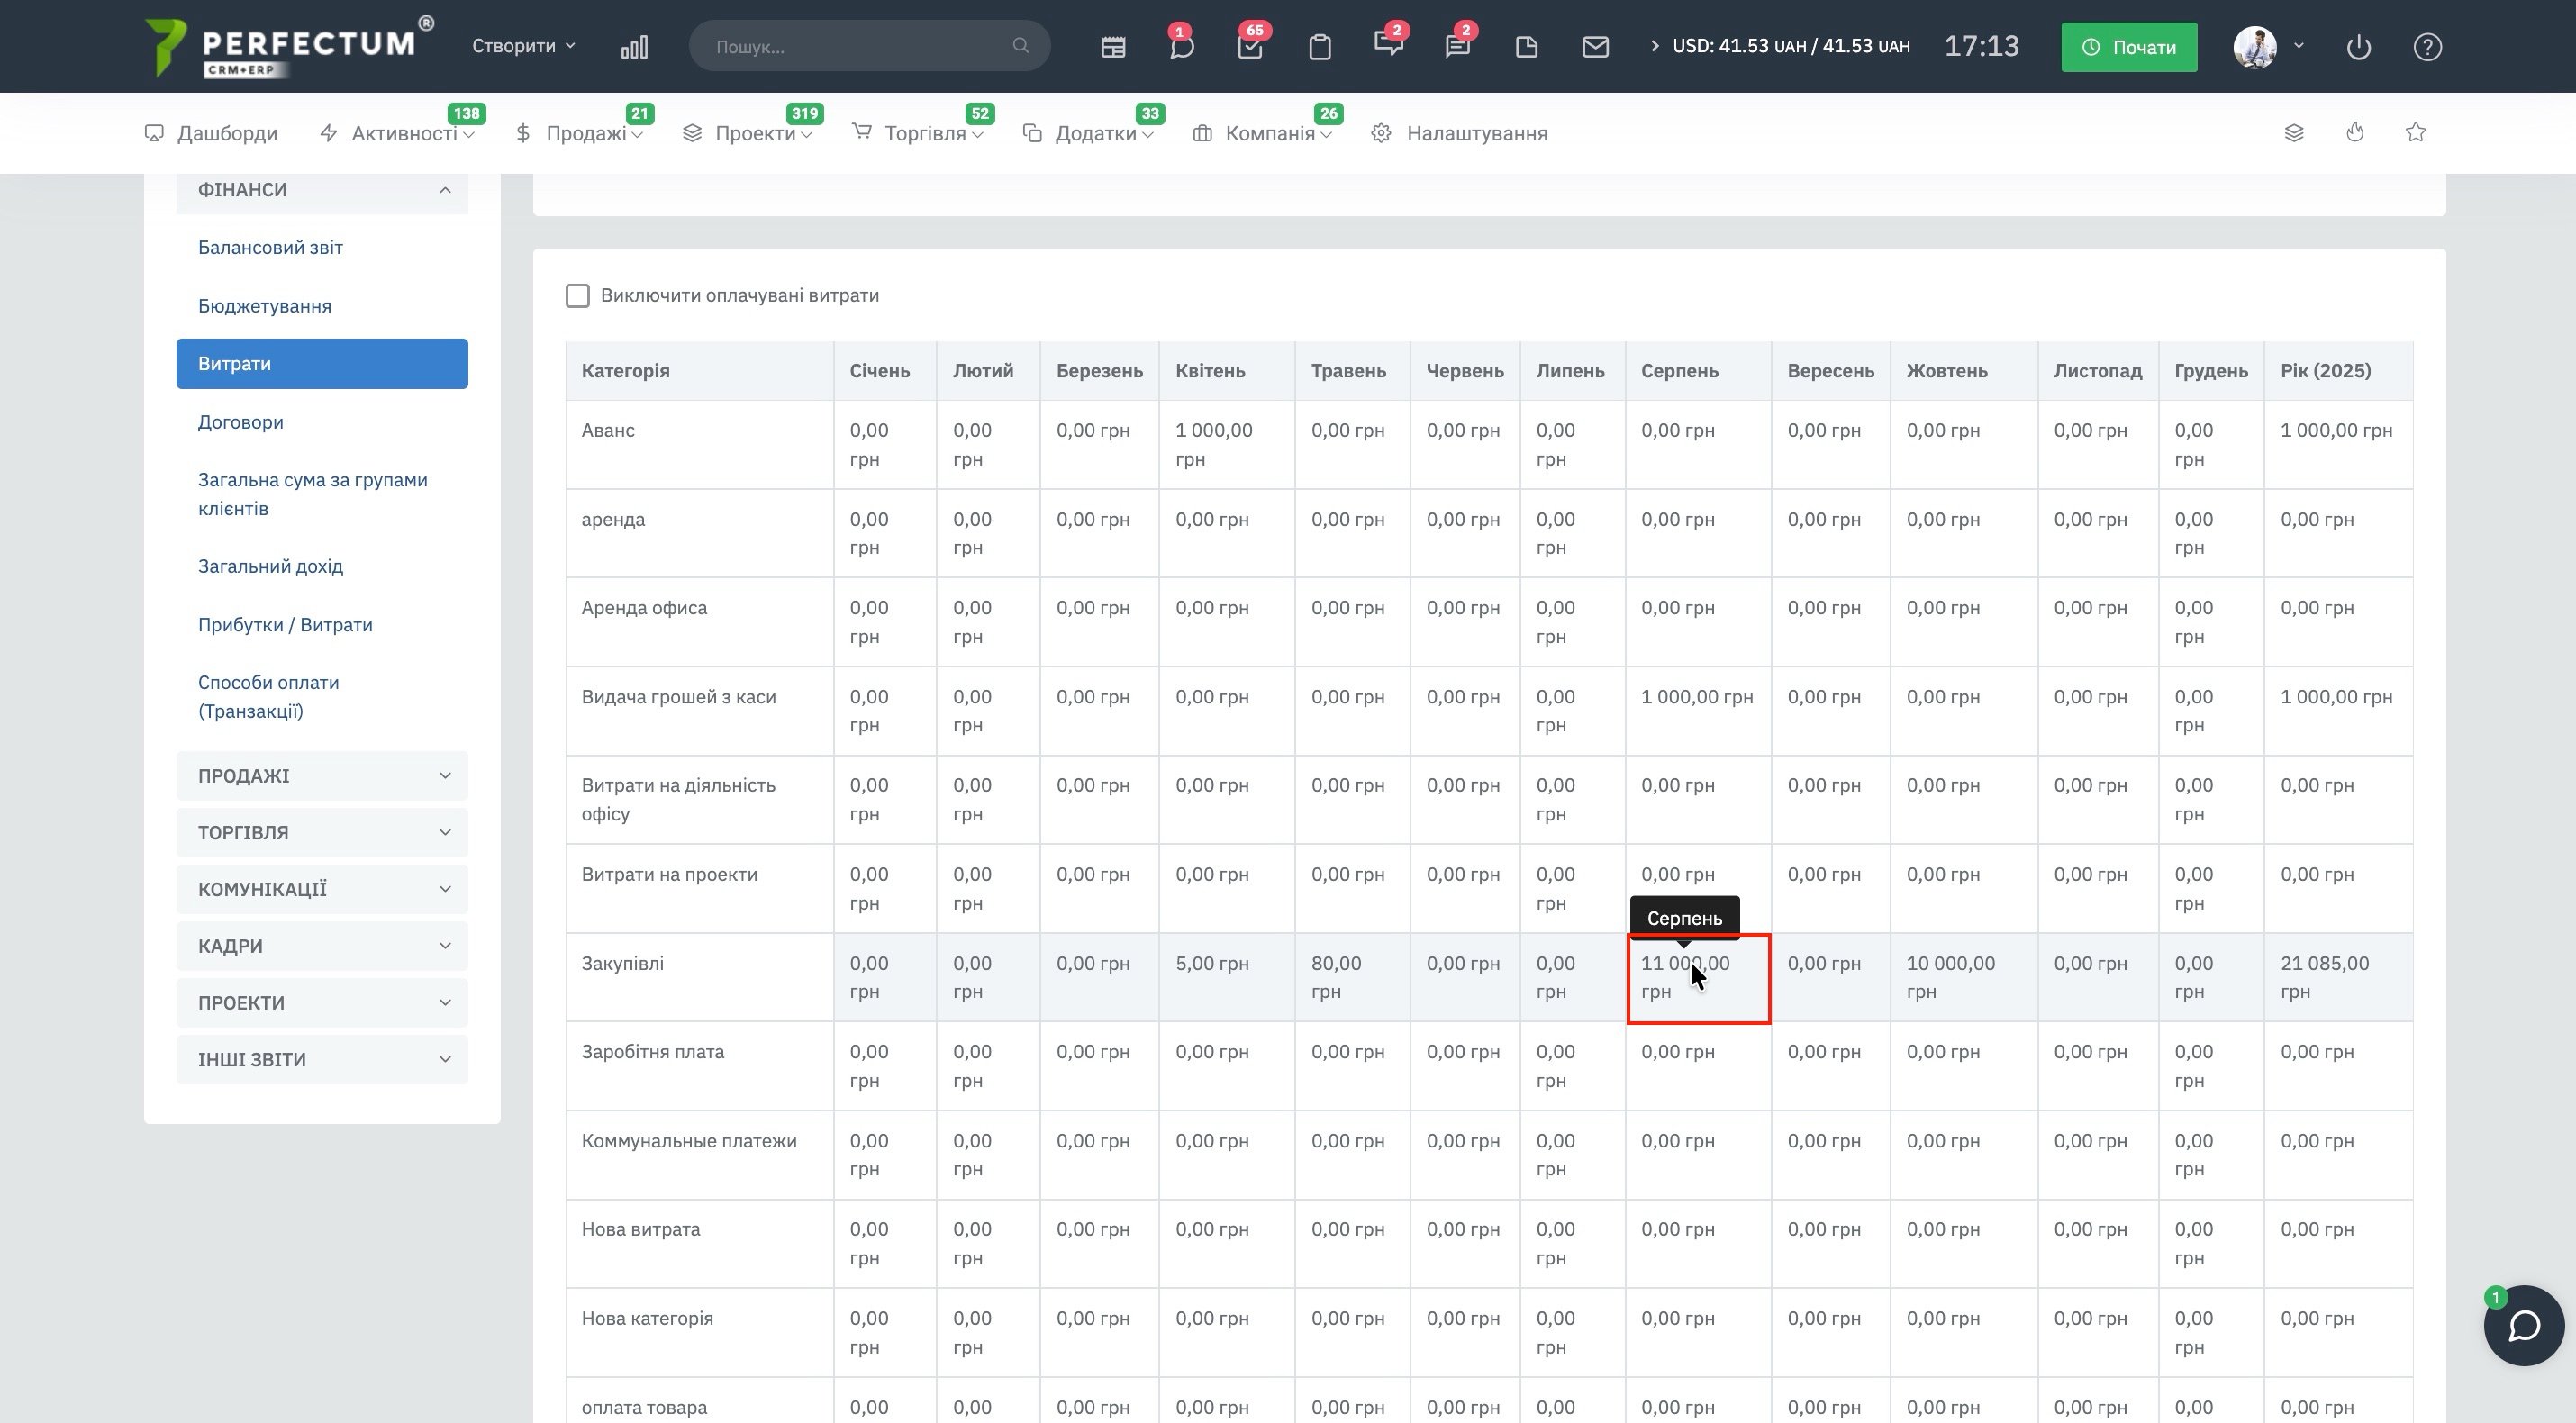Open the mail envelope icon
Screen dimensions: 2576x1423
point(1595,47)
